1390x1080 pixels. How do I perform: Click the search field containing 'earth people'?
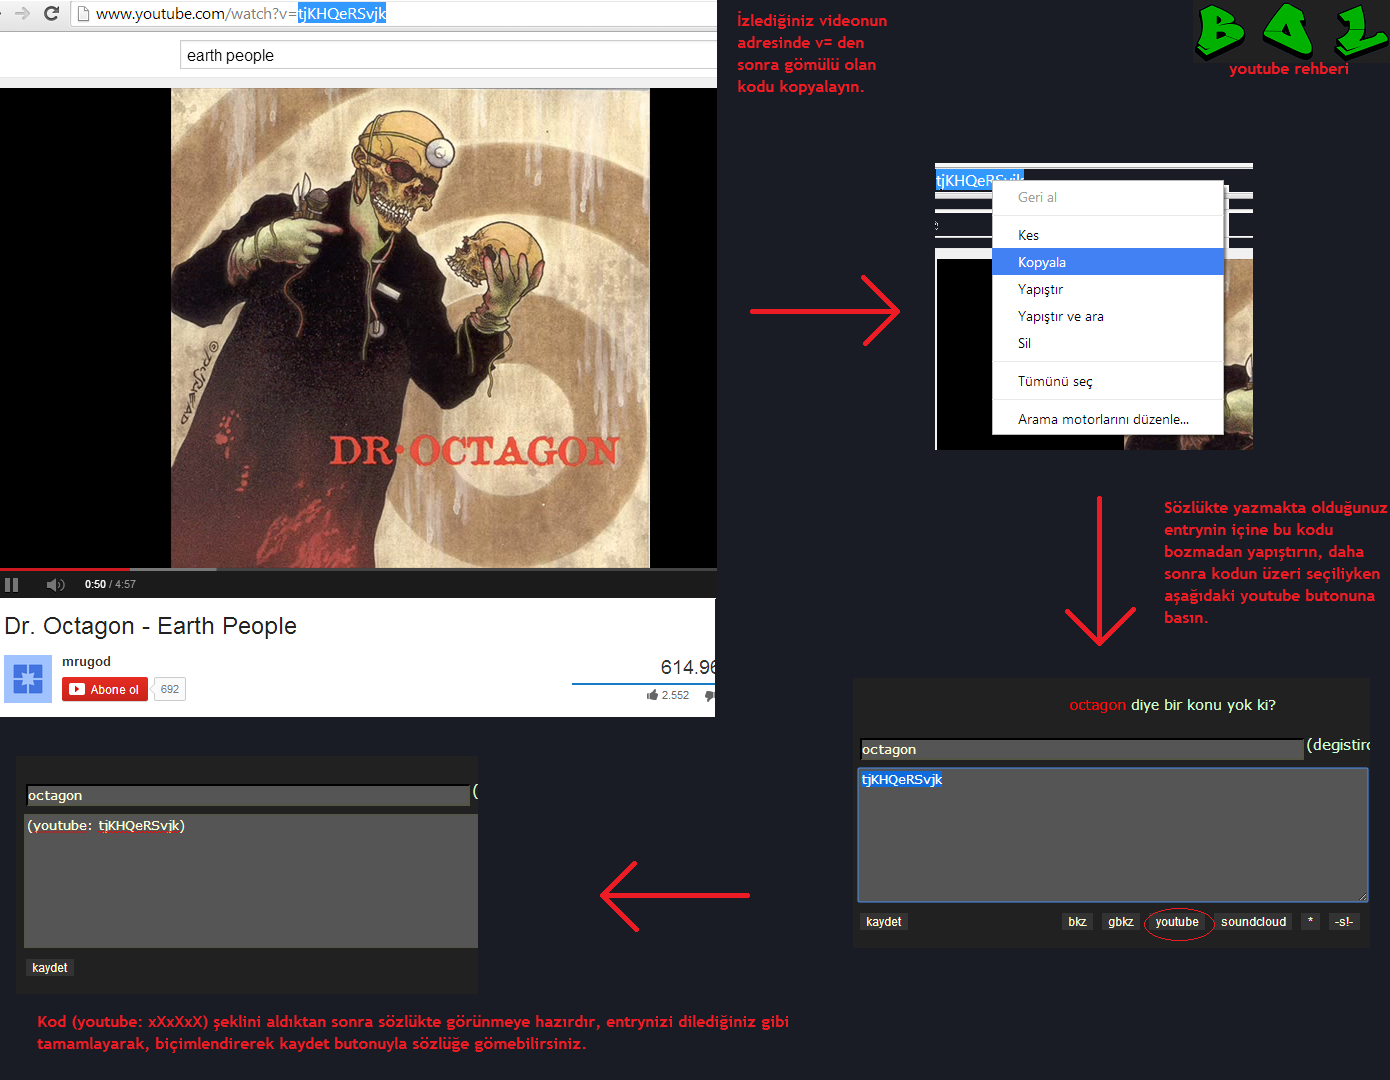click(x=448, y=55)
